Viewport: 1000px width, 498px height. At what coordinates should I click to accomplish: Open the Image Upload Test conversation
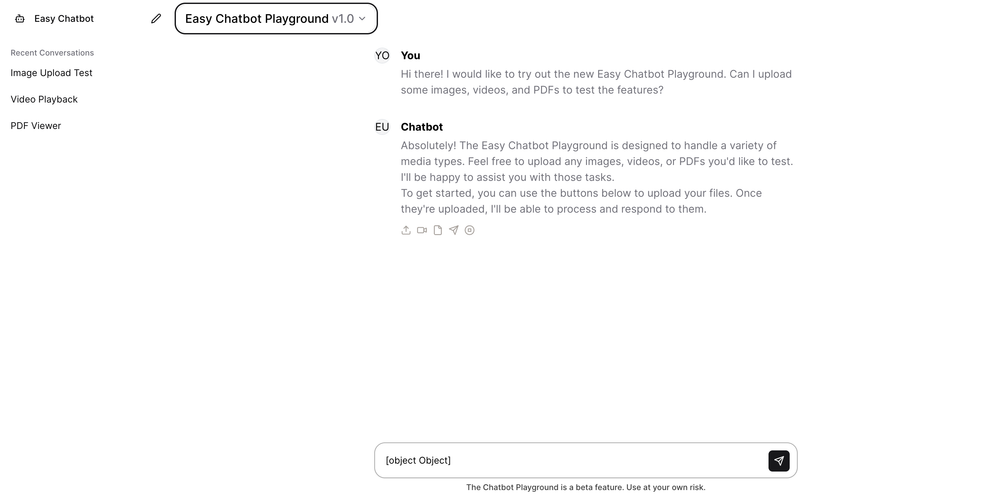point(52,73)
